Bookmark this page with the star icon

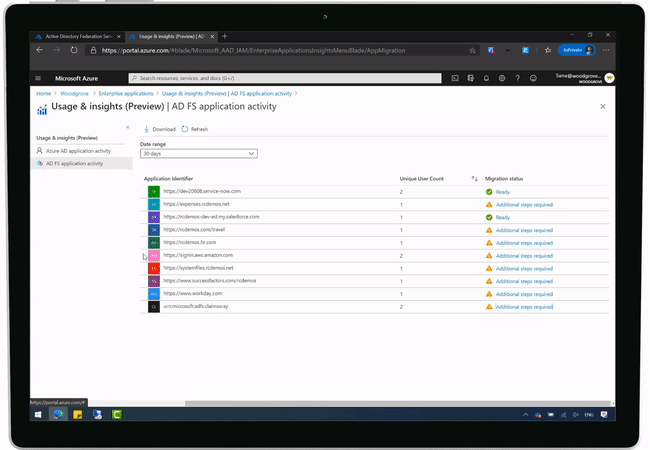click(472, 49)
